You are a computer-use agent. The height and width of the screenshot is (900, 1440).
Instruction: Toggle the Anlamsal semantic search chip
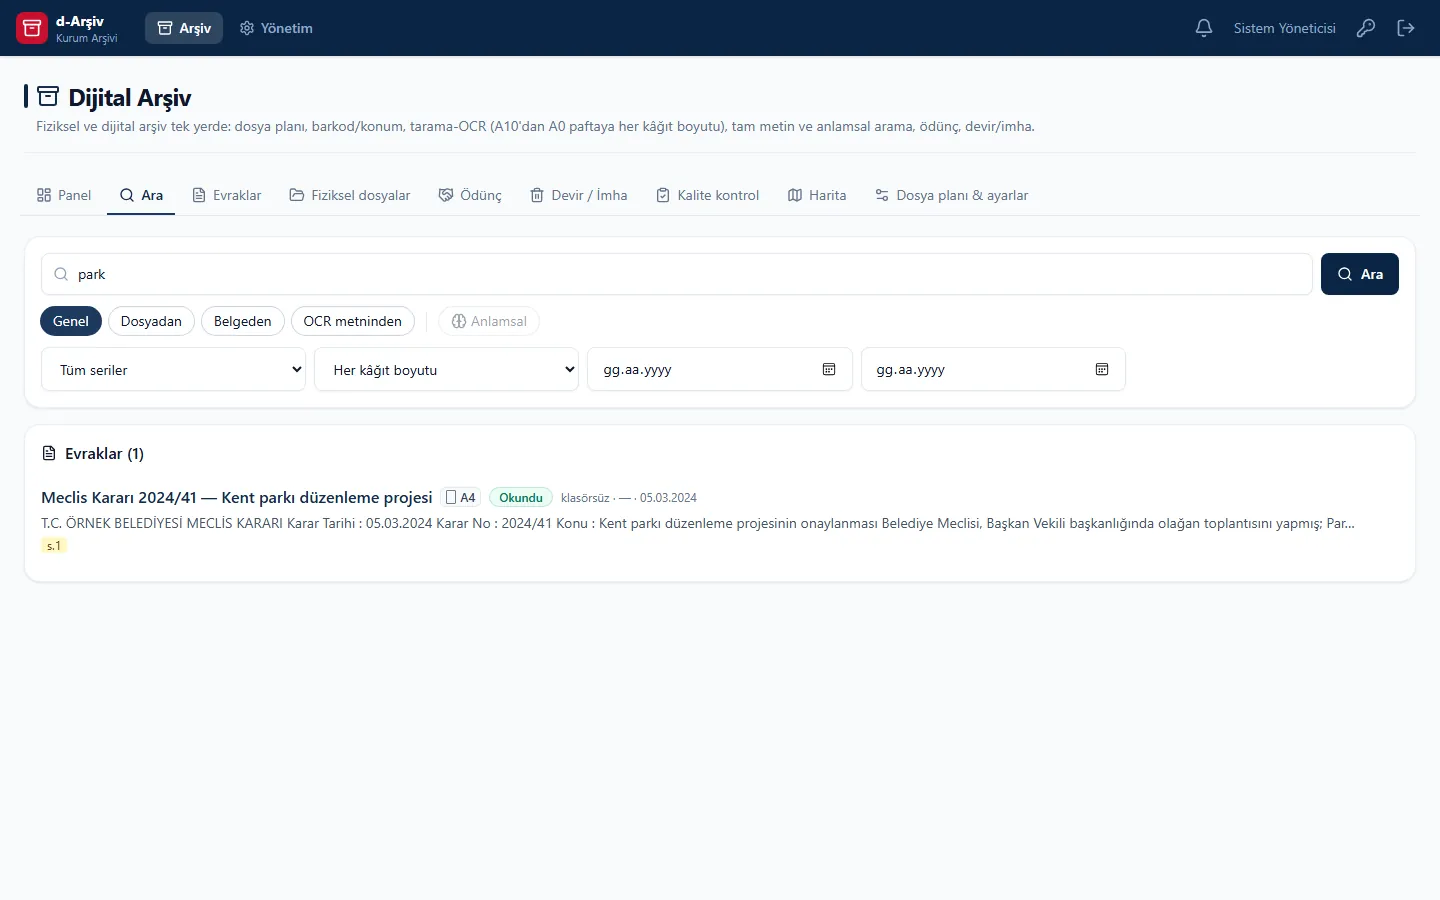[489, 321]
